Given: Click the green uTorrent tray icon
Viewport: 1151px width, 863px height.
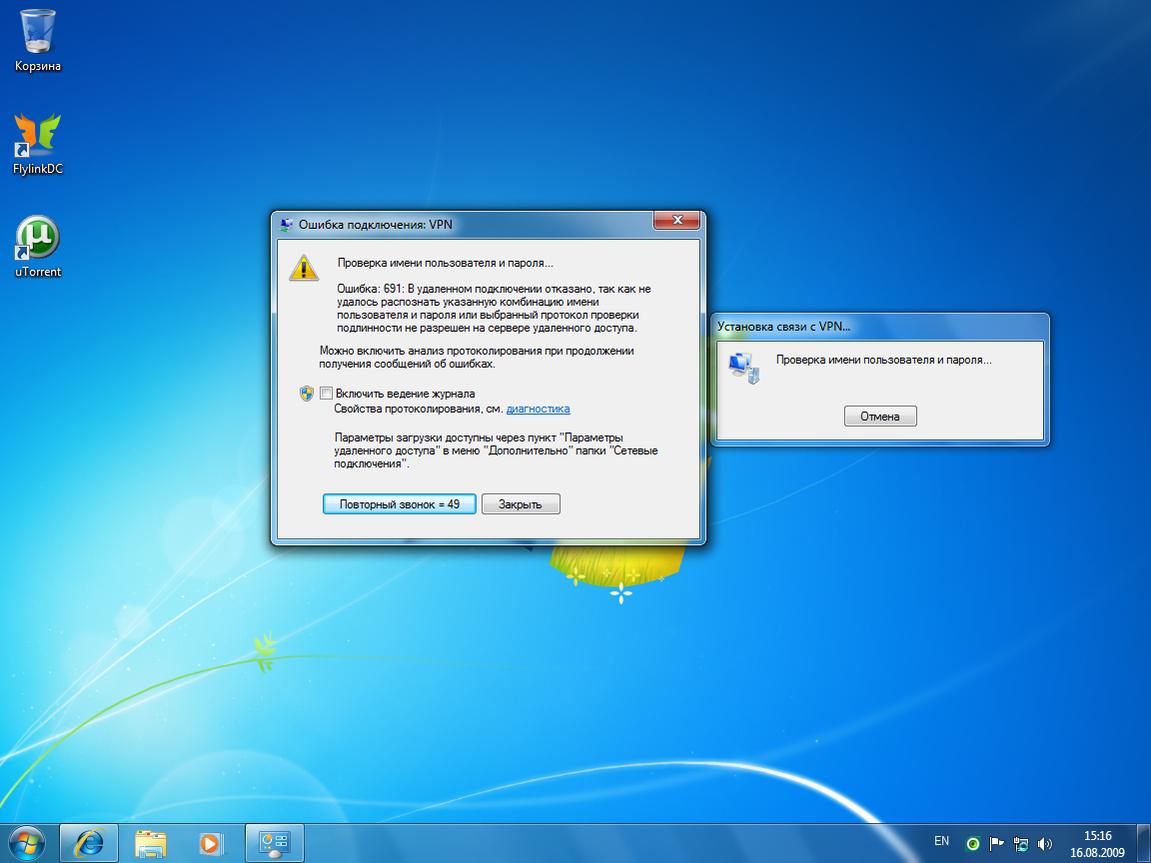Looking at the screenshot, I should (972, 843).
